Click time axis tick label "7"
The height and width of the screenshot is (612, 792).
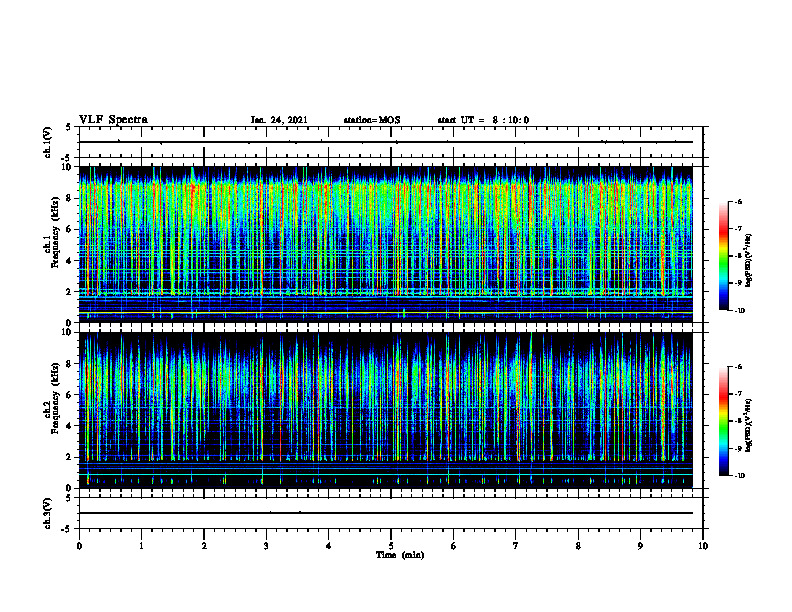516,546
